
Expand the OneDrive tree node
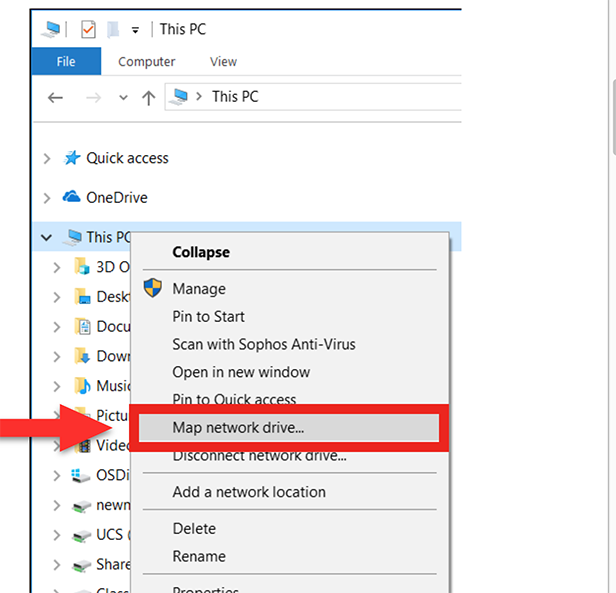click(x=47, y=198)
